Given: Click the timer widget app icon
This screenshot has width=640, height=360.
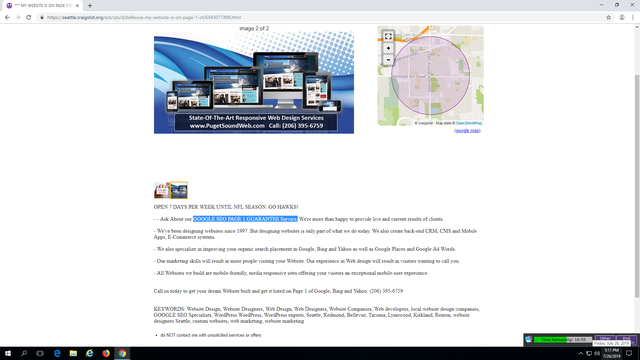Looking at the screenshot, I should (x=529, y=340).
